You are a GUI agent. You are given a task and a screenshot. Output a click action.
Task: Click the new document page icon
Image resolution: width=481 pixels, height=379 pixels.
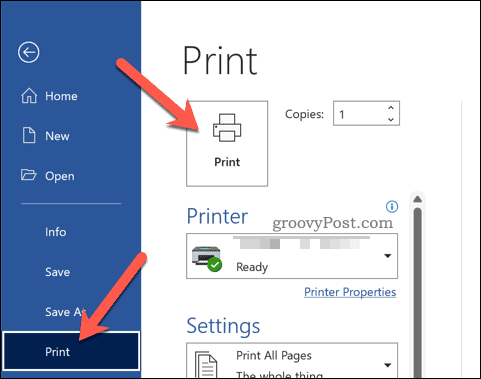tap(29, 135)
